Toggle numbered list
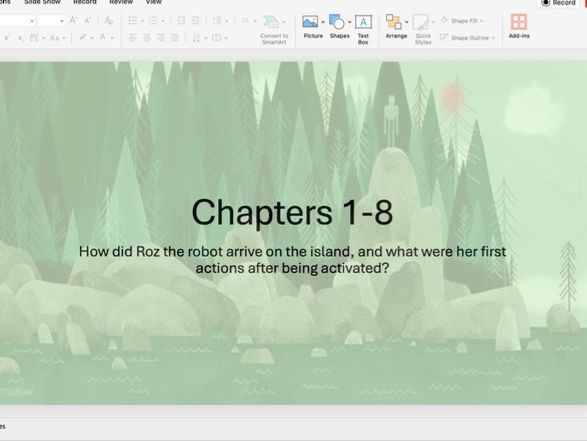Screen dimensions: 587x441 pos(153,21)
